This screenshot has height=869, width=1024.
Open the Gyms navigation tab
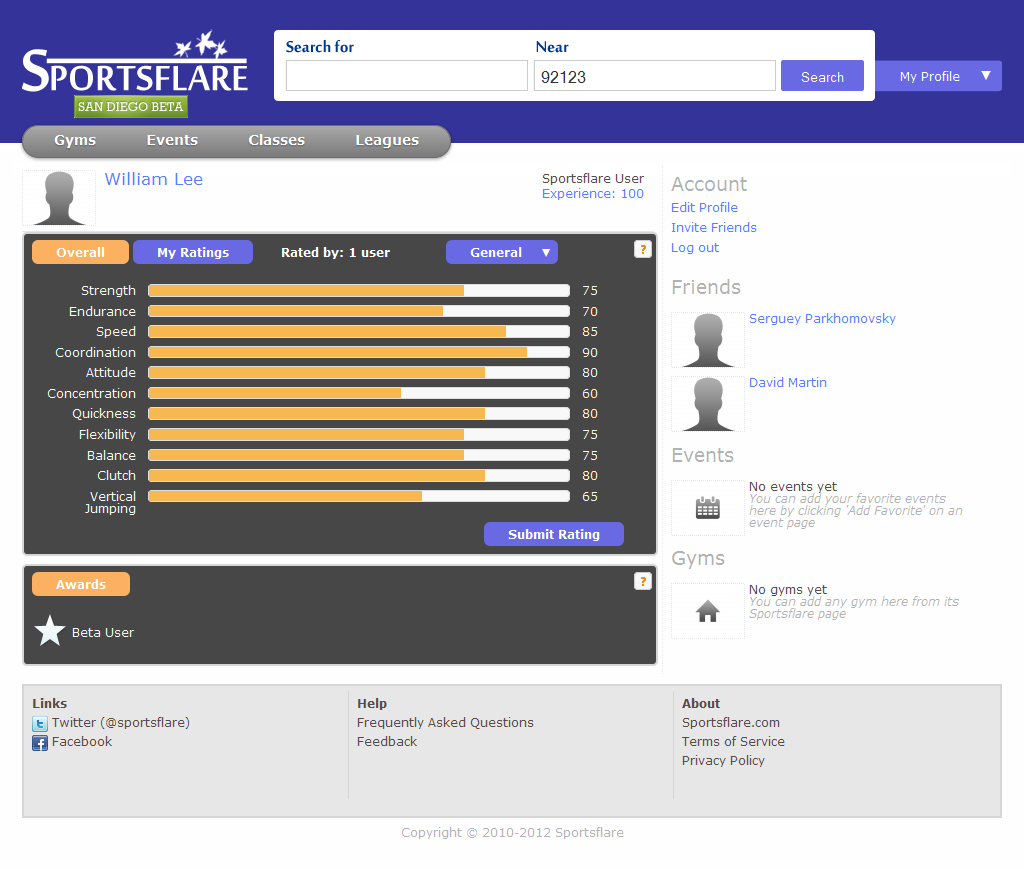75,140
